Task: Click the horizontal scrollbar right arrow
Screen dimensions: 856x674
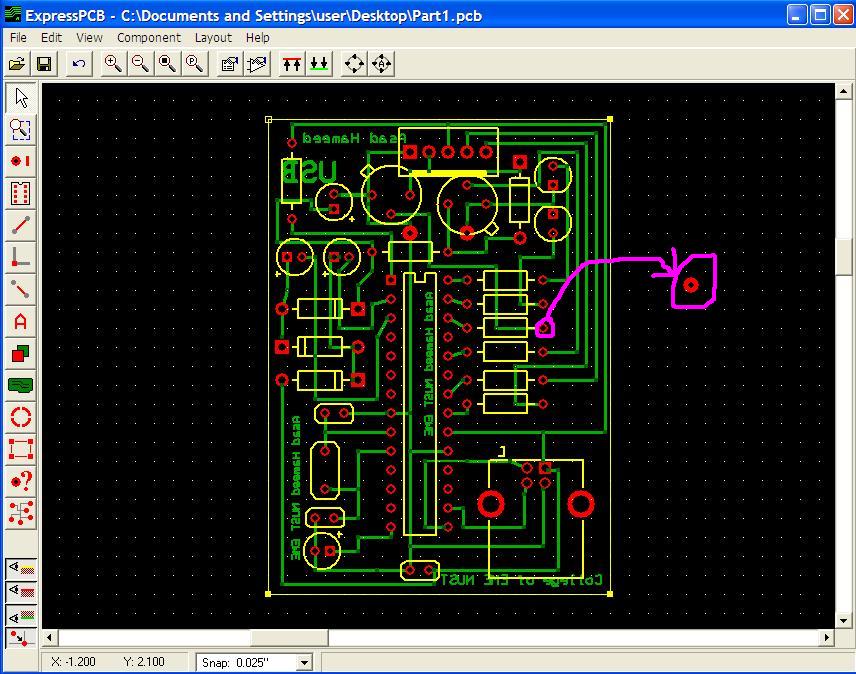Action: click(827, 637)
